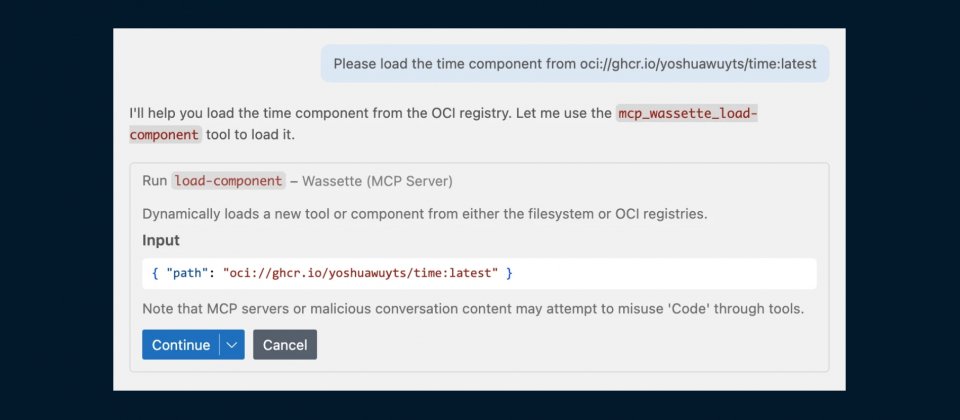Click the closing brace in the JSON input
The width and height of the screenshot is (960, 420).
pyautogui.click(x=509, y=273)
